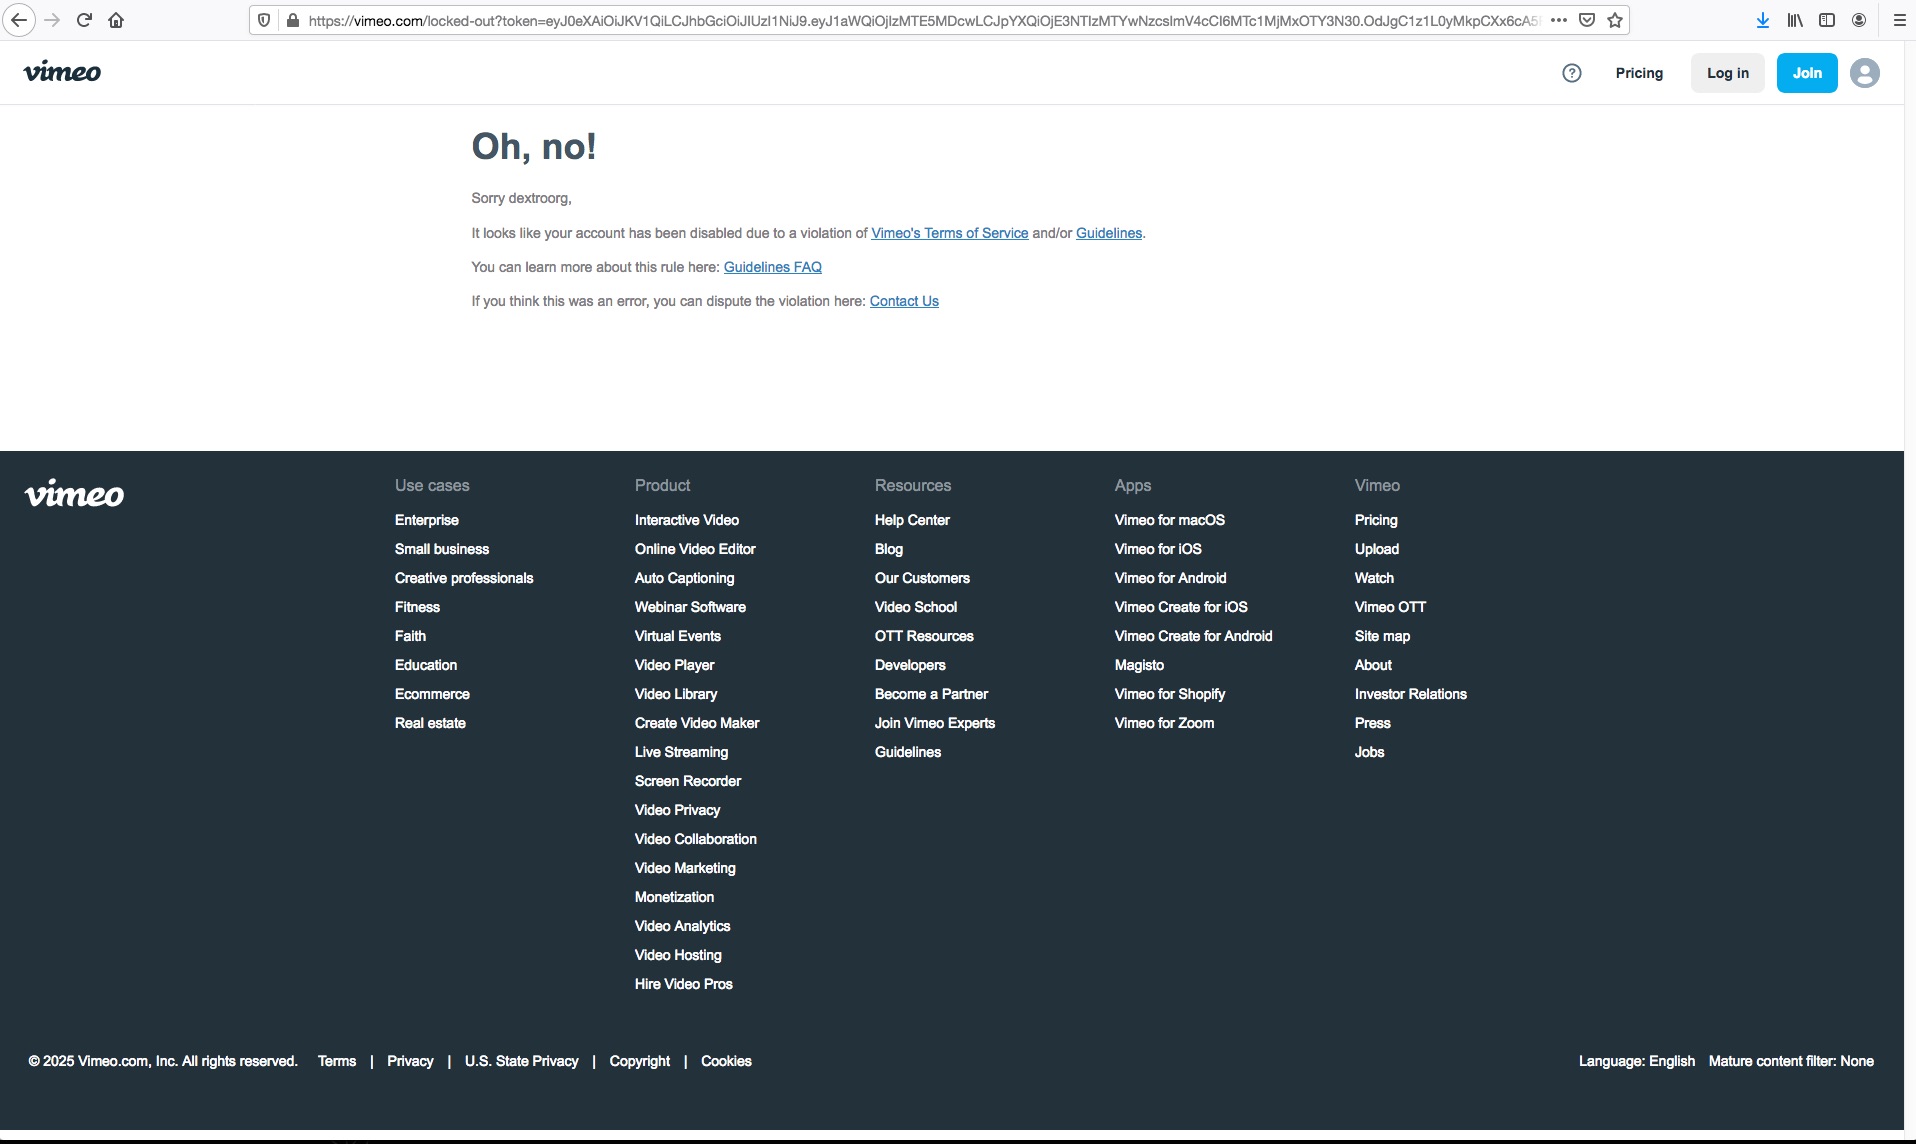Open Live Streaming link
1916x1144 pixels.
pos(681,752)
